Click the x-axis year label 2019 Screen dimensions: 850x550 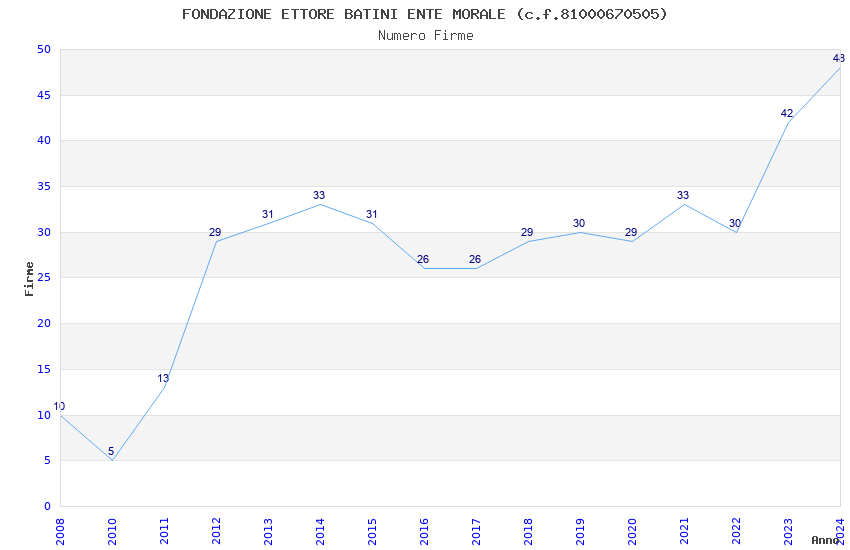580,531
